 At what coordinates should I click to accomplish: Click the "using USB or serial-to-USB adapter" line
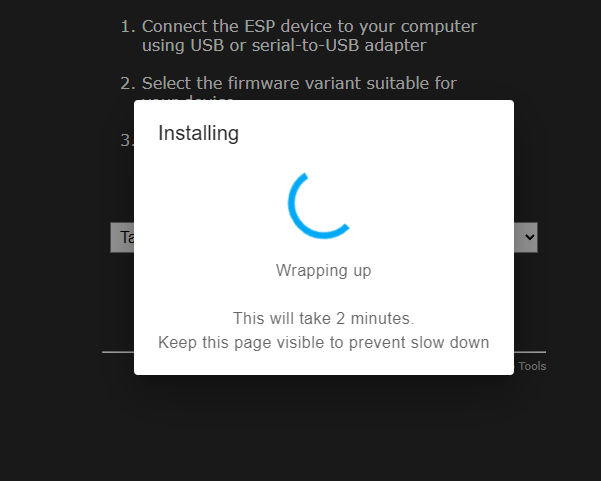284,45
